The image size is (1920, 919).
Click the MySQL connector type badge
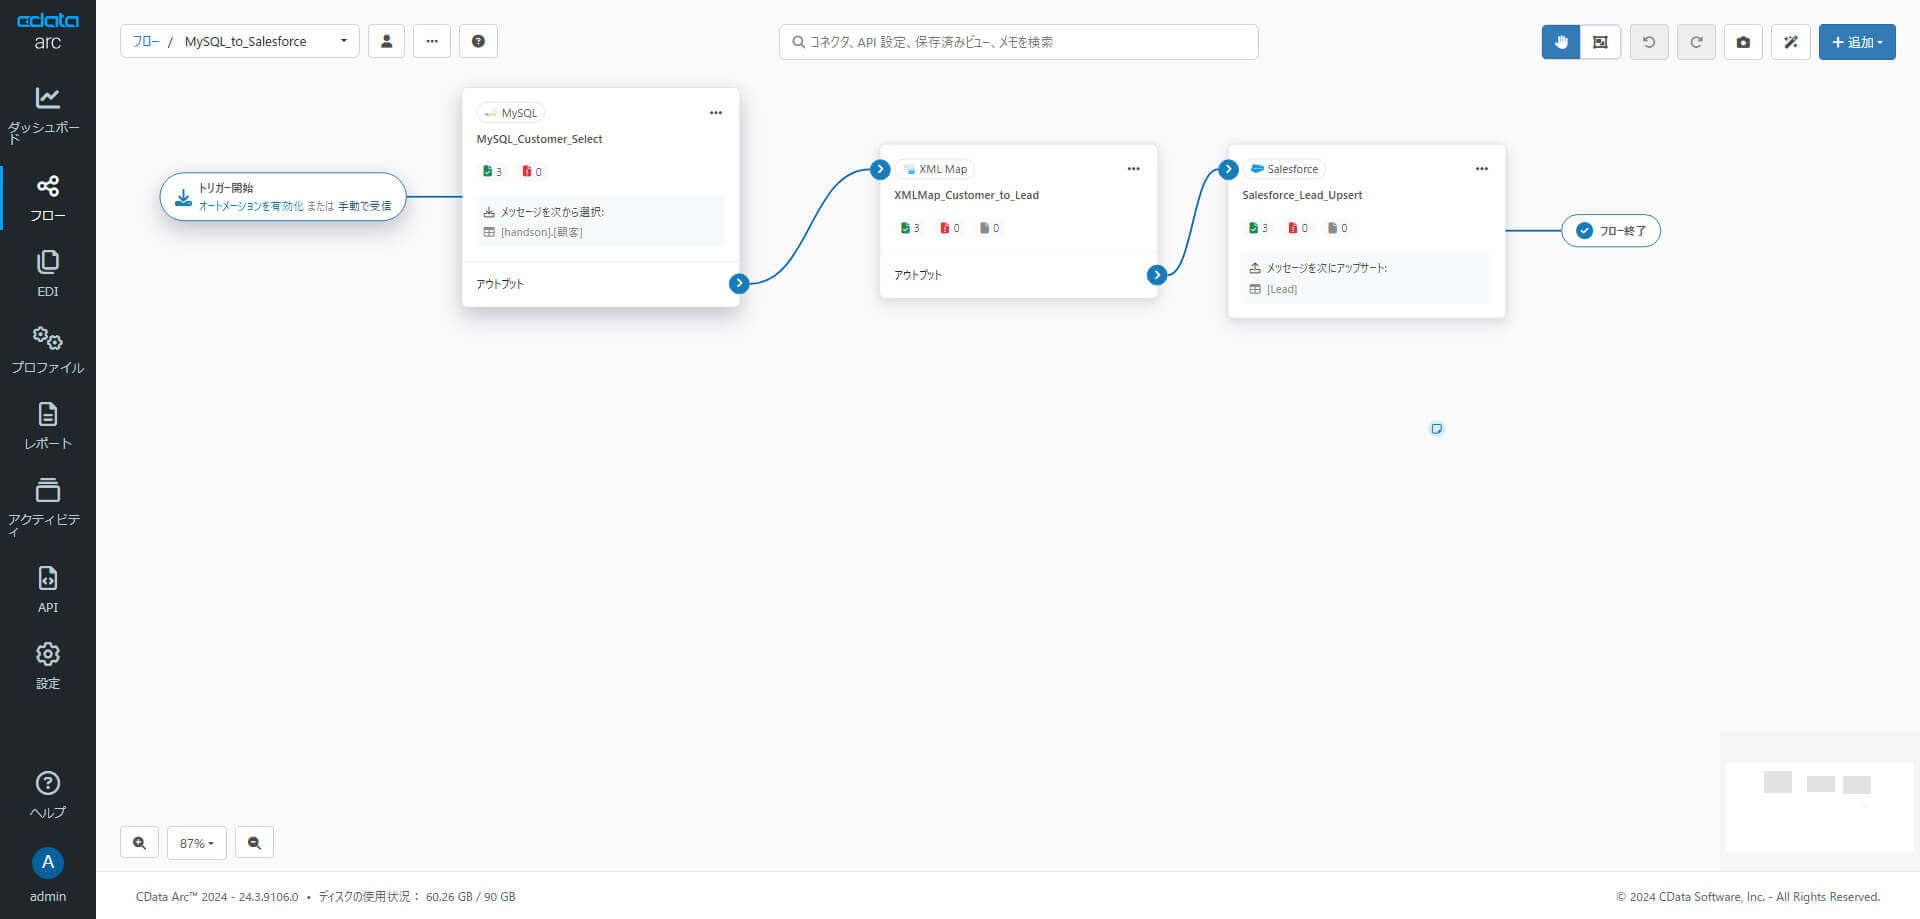511,113
